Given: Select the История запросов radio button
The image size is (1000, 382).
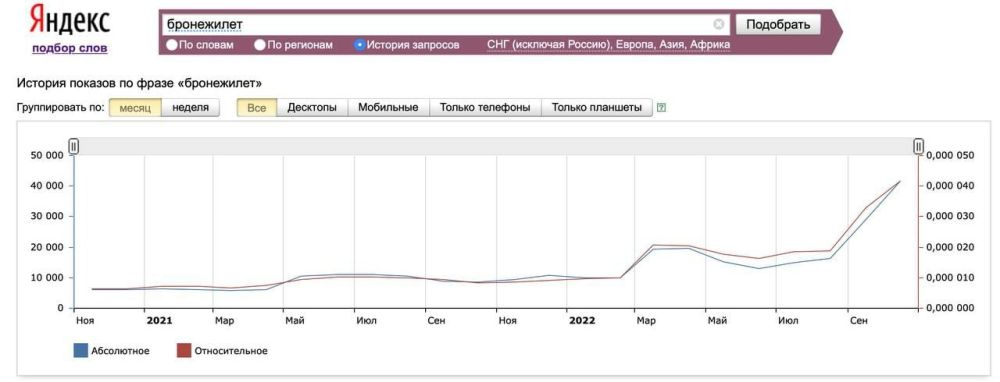Looking at the screenshot, I should (360, 45).
